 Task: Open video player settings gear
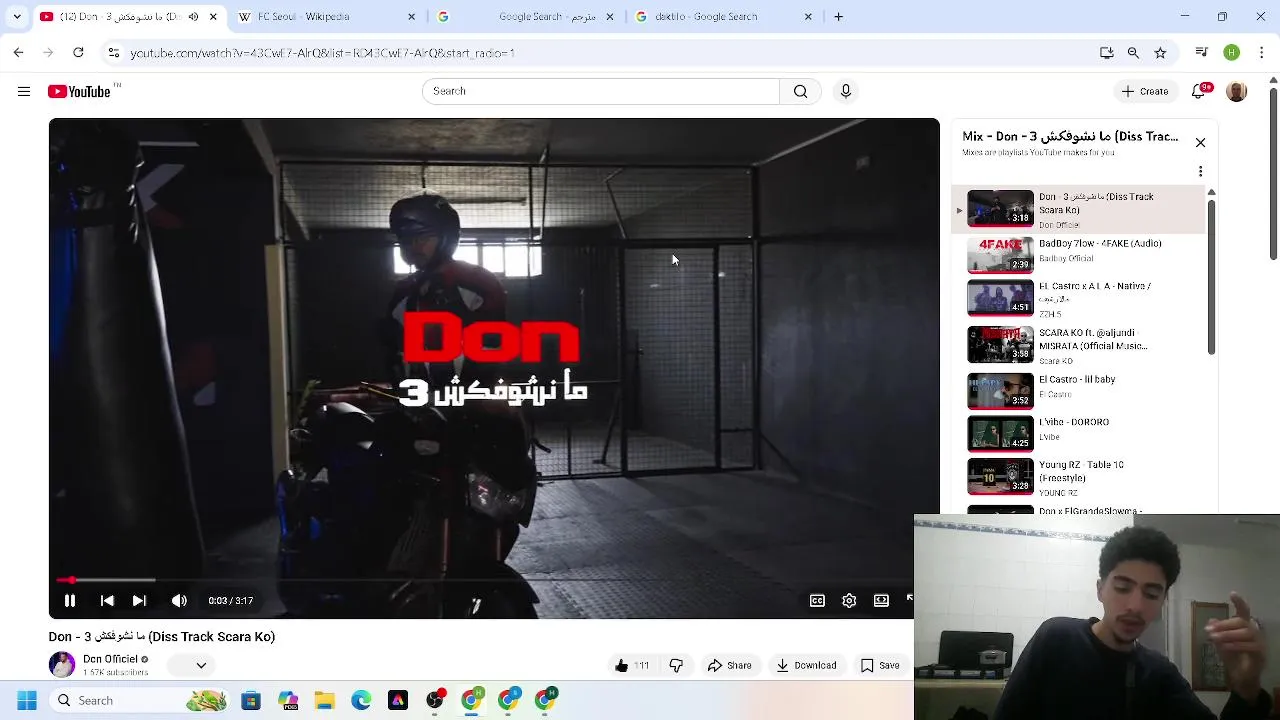point(849,601)
